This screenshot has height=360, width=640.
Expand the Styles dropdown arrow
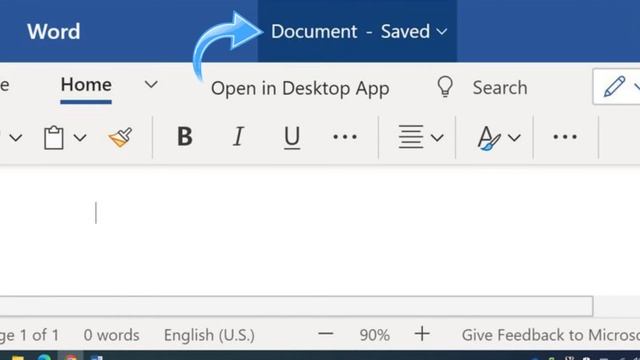(514, 138)
